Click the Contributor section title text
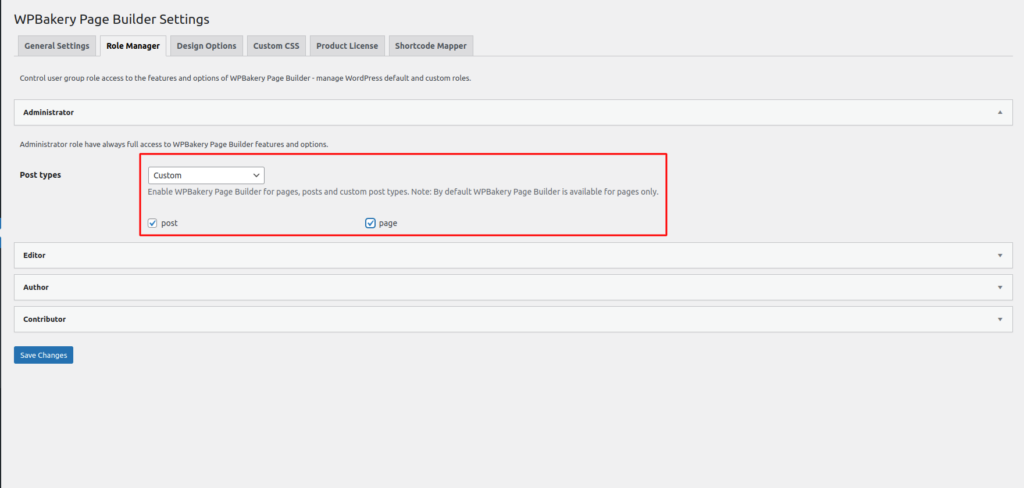 coord(44,319)
